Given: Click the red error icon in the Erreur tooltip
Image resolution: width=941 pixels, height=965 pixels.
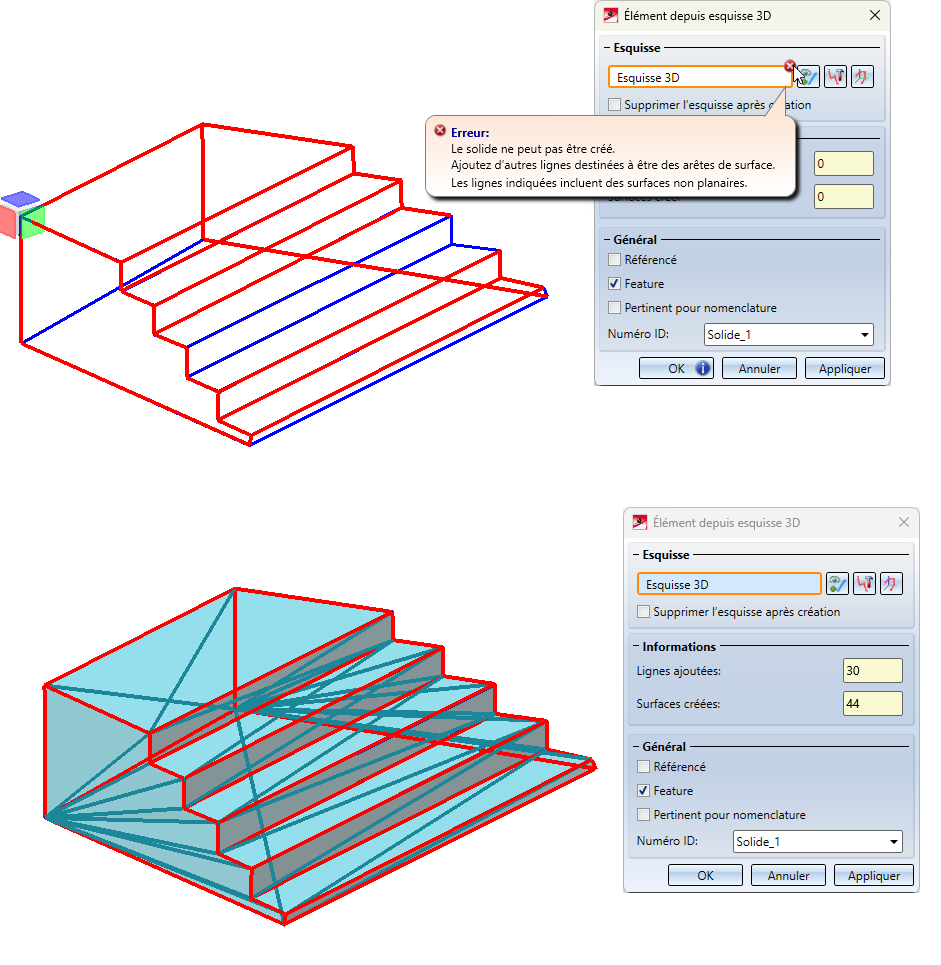Looking at the screenshot, I should 440,130.
